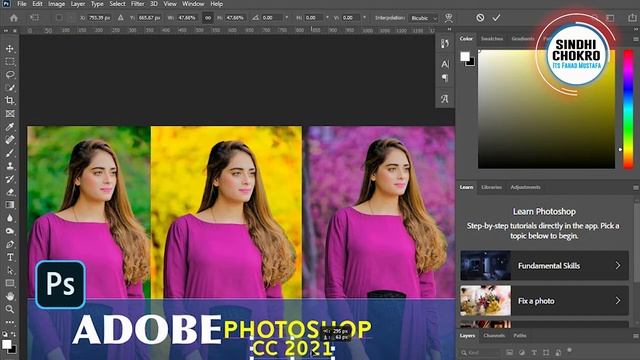Viewport: 640px width, 360px height.
Task: Select the Rectangle shape tool
Action: (x=10, y=283)
